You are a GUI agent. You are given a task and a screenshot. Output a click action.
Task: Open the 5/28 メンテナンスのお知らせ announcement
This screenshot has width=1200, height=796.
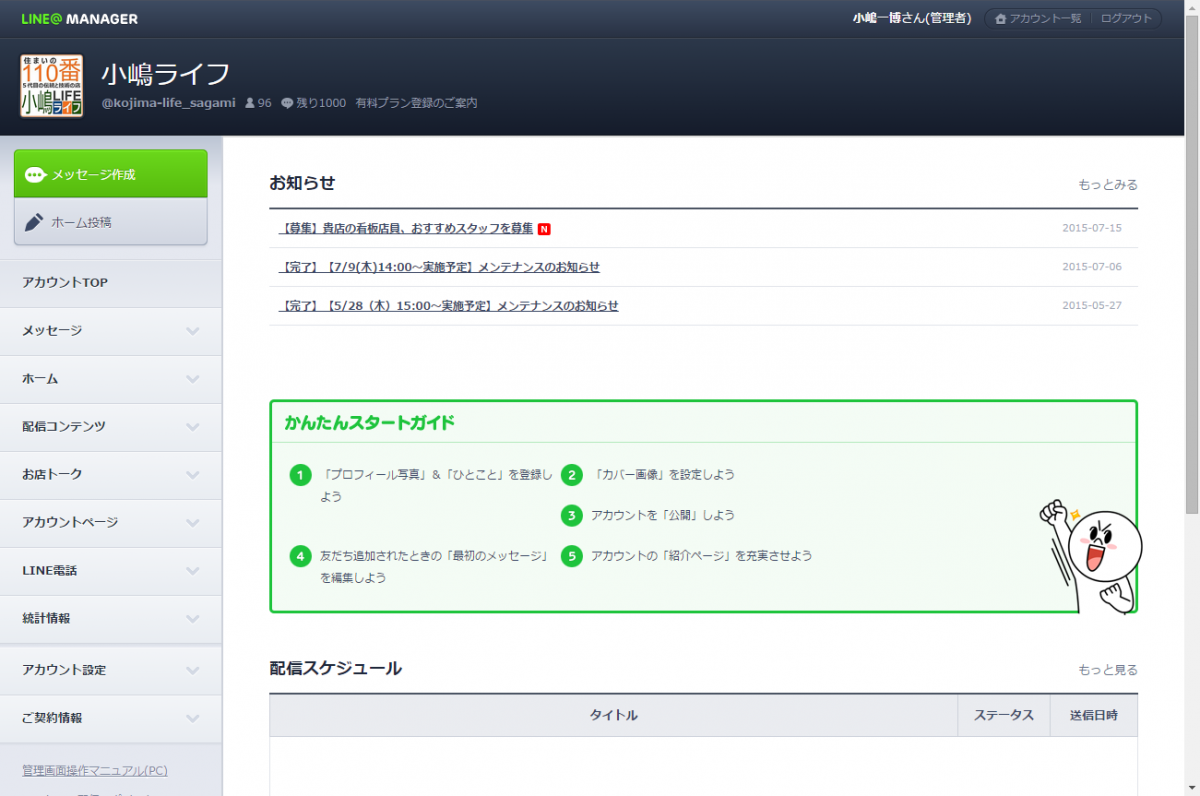coord(448,306)
